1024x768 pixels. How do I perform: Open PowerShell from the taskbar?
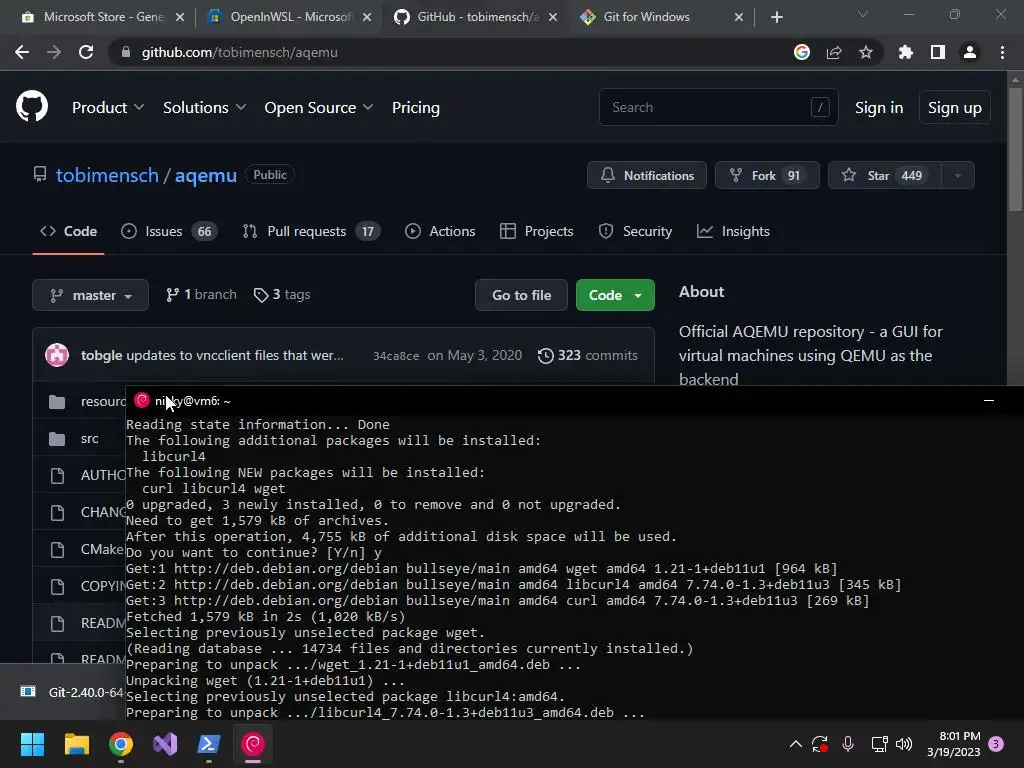[209, 744]
